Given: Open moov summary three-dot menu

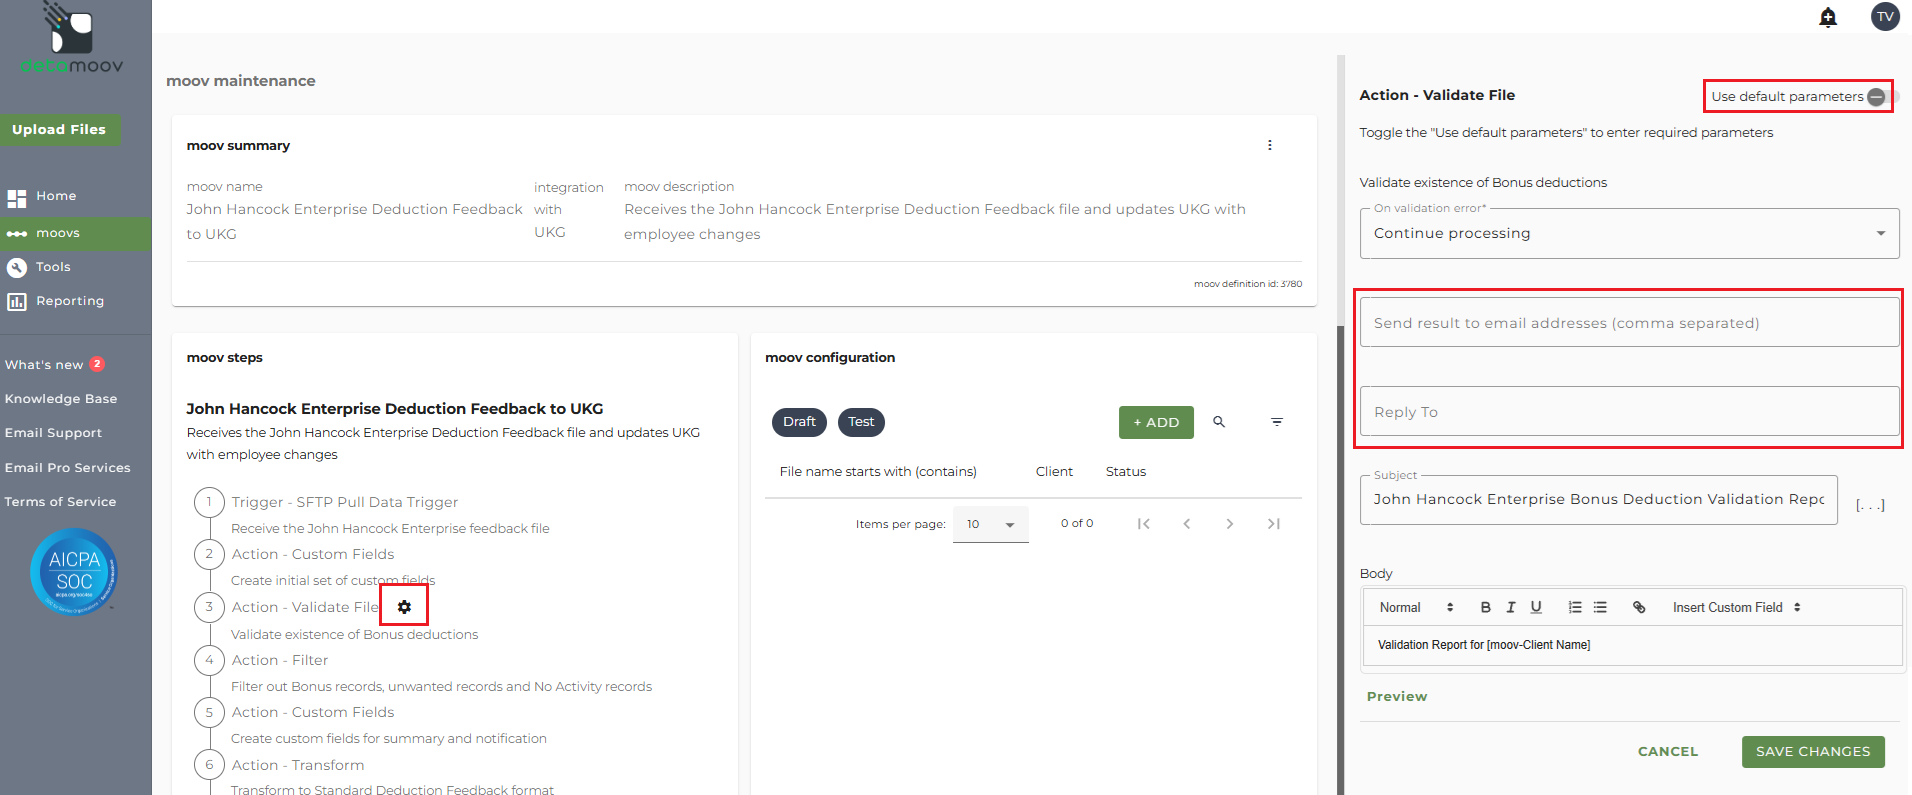Looking at the screenshot, I should coord(1270,145).
